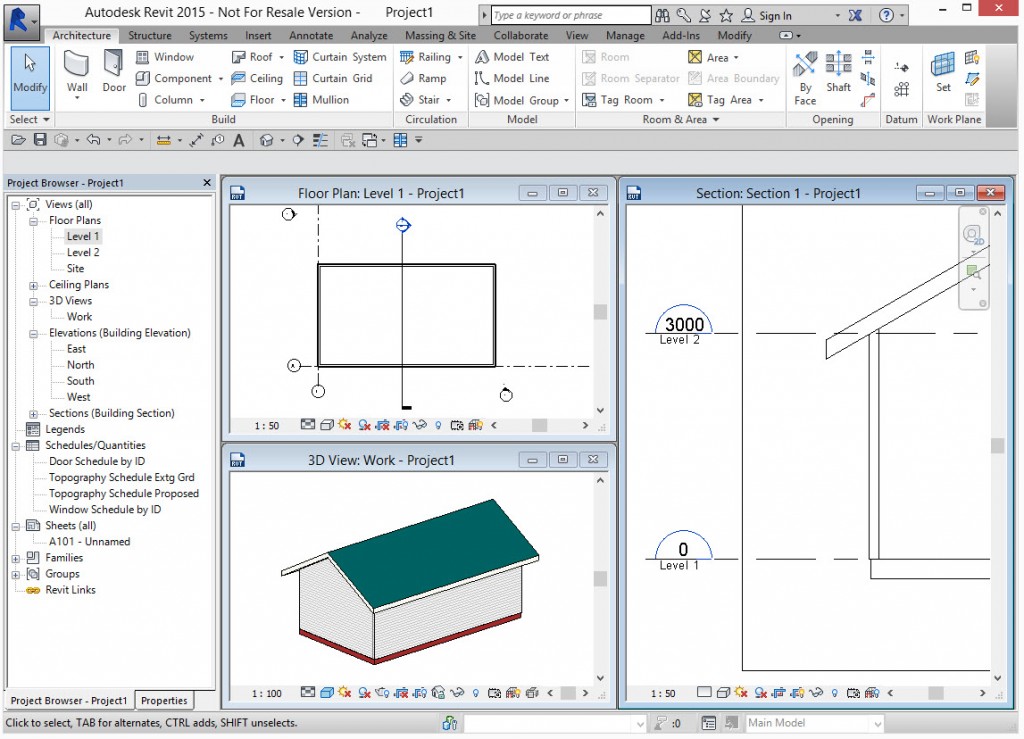Toggle Thin Lines display
Viewport: 1024px width, 739px height.
pyautogui.click(x=320, y=140)
